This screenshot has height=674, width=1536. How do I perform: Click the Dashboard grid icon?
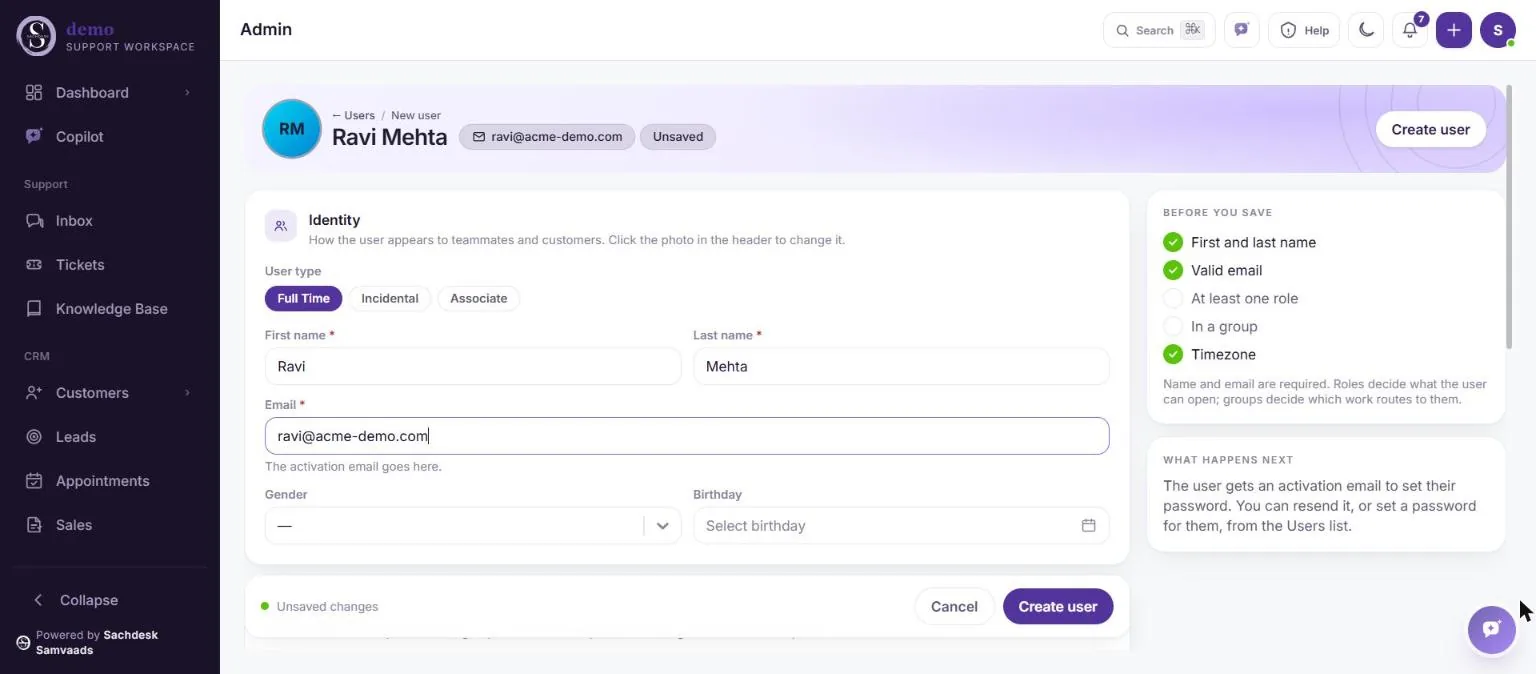point(34,93)
